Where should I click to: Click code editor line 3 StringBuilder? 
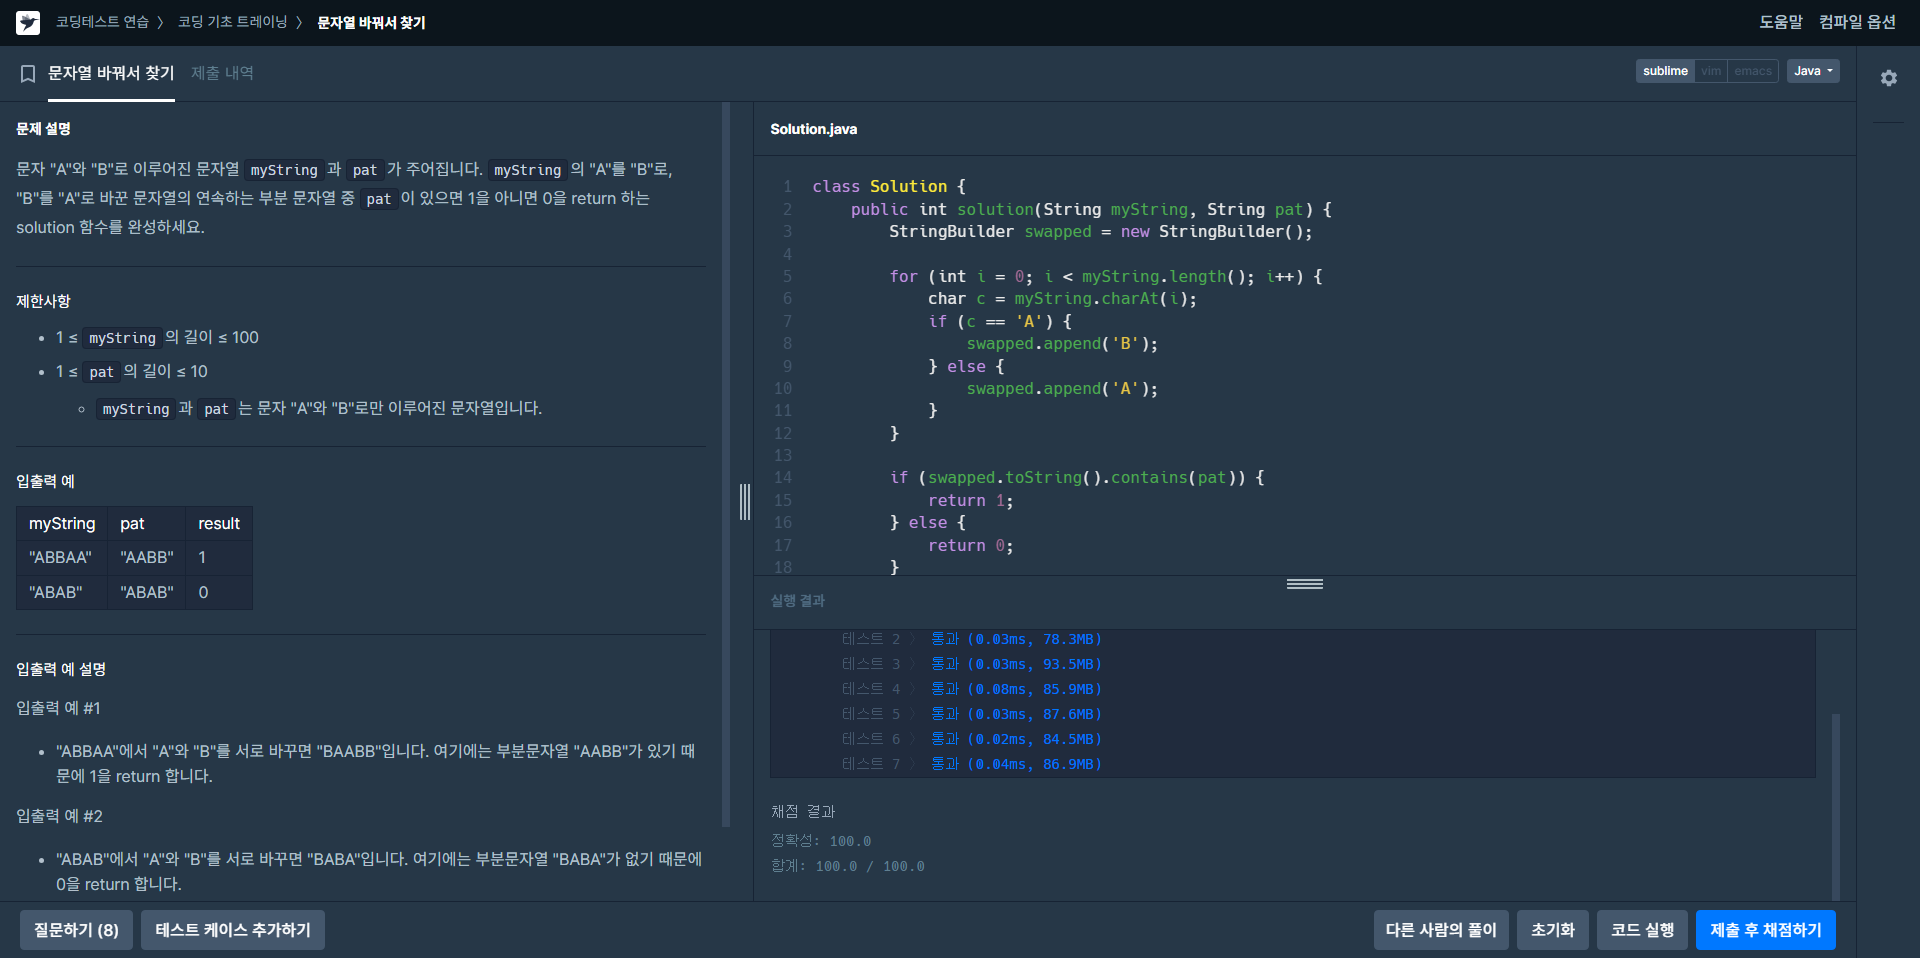pos(1100,232)
